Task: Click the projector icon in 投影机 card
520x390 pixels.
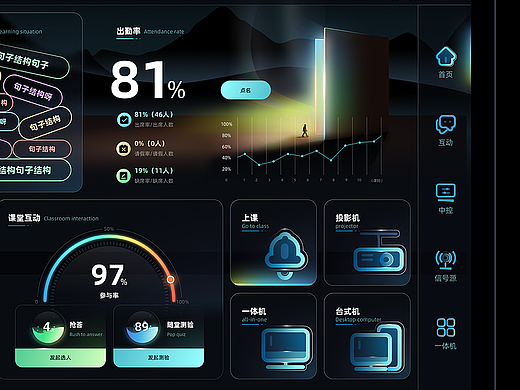Action: 379,252
